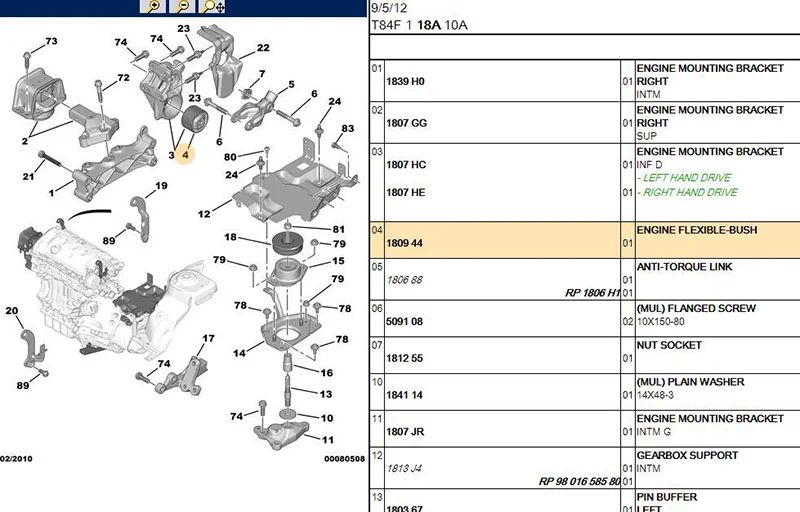Select superseded part number 1806 88

pos(405,280)
